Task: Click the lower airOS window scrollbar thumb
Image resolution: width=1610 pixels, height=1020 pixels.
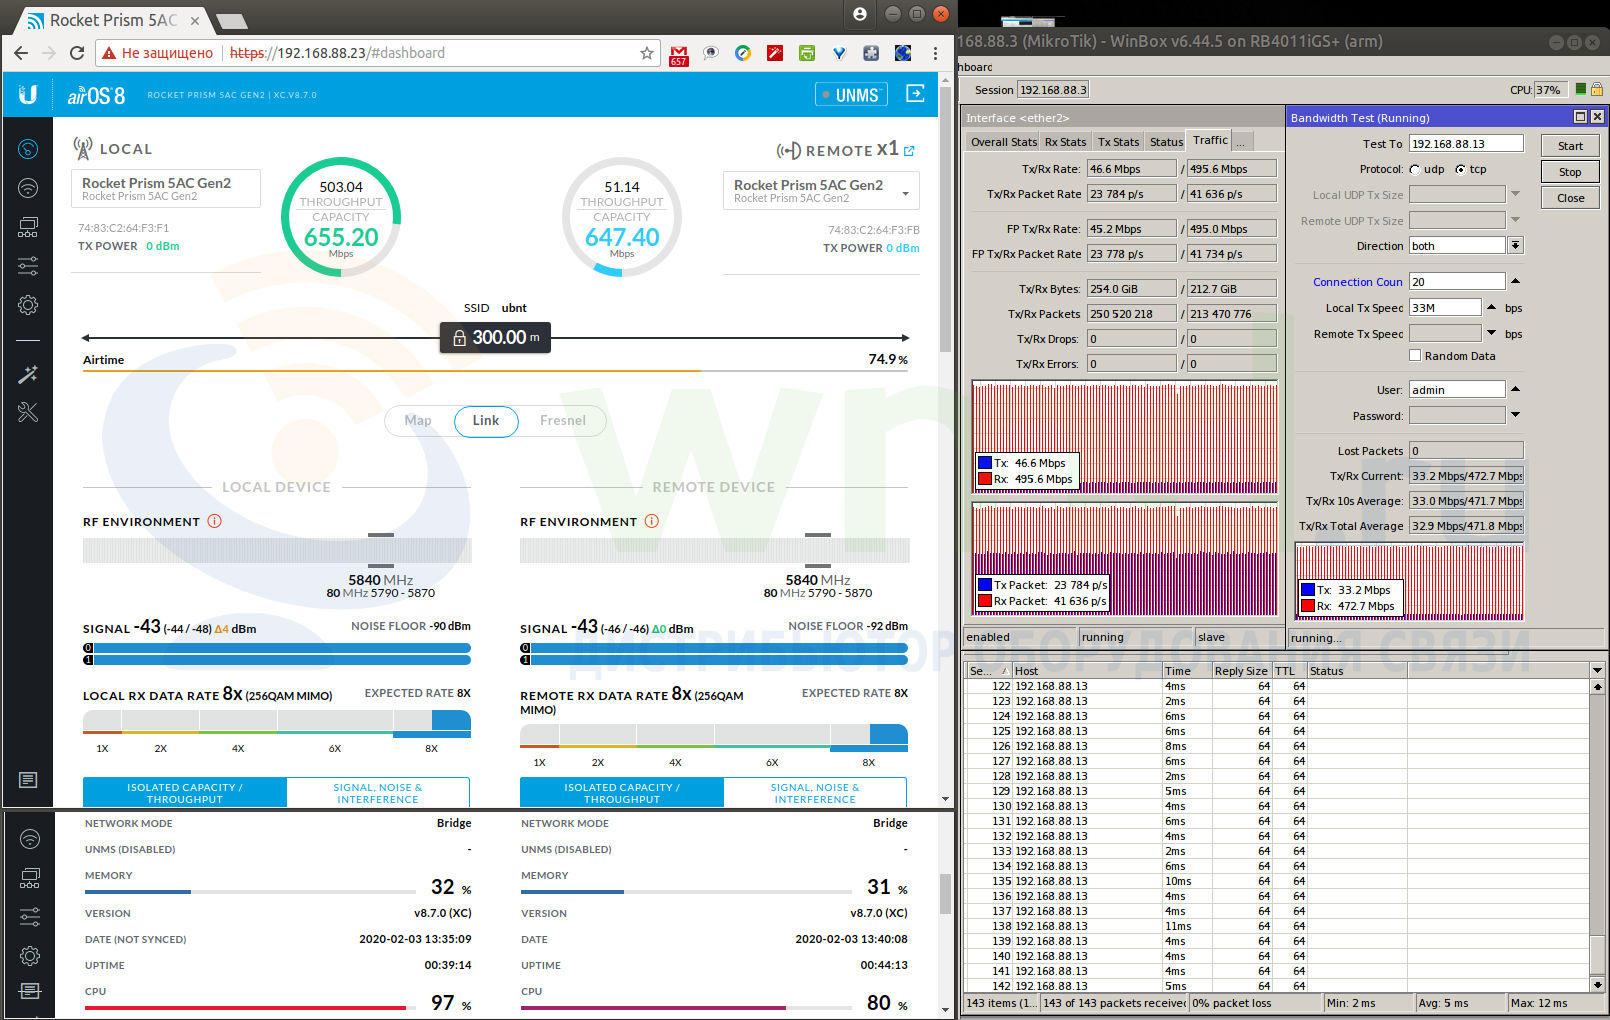Action: coord(945,893)
